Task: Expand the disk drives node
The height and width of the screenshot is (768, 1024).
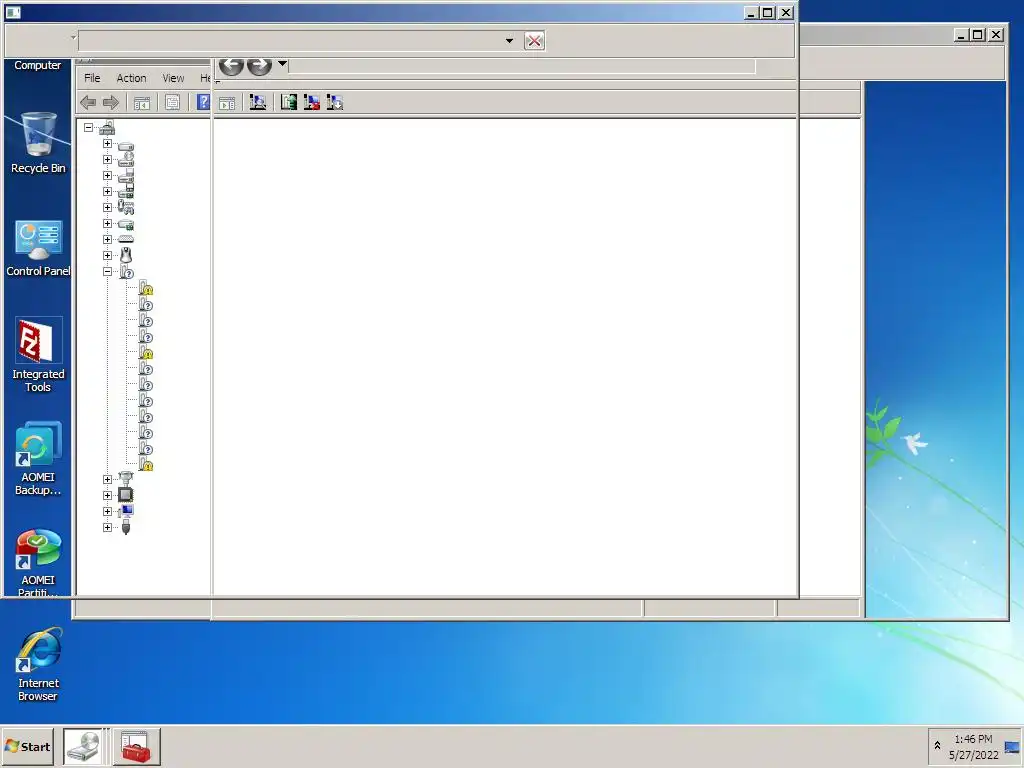Action: (x=108, y=144)
